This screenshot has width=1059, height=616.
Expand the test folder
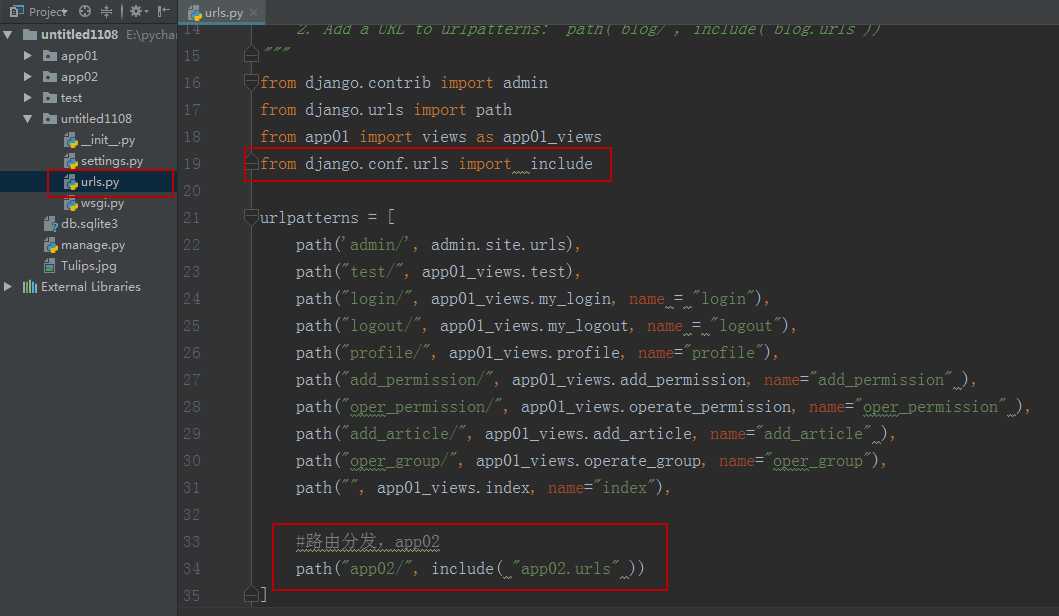point(28,97)
